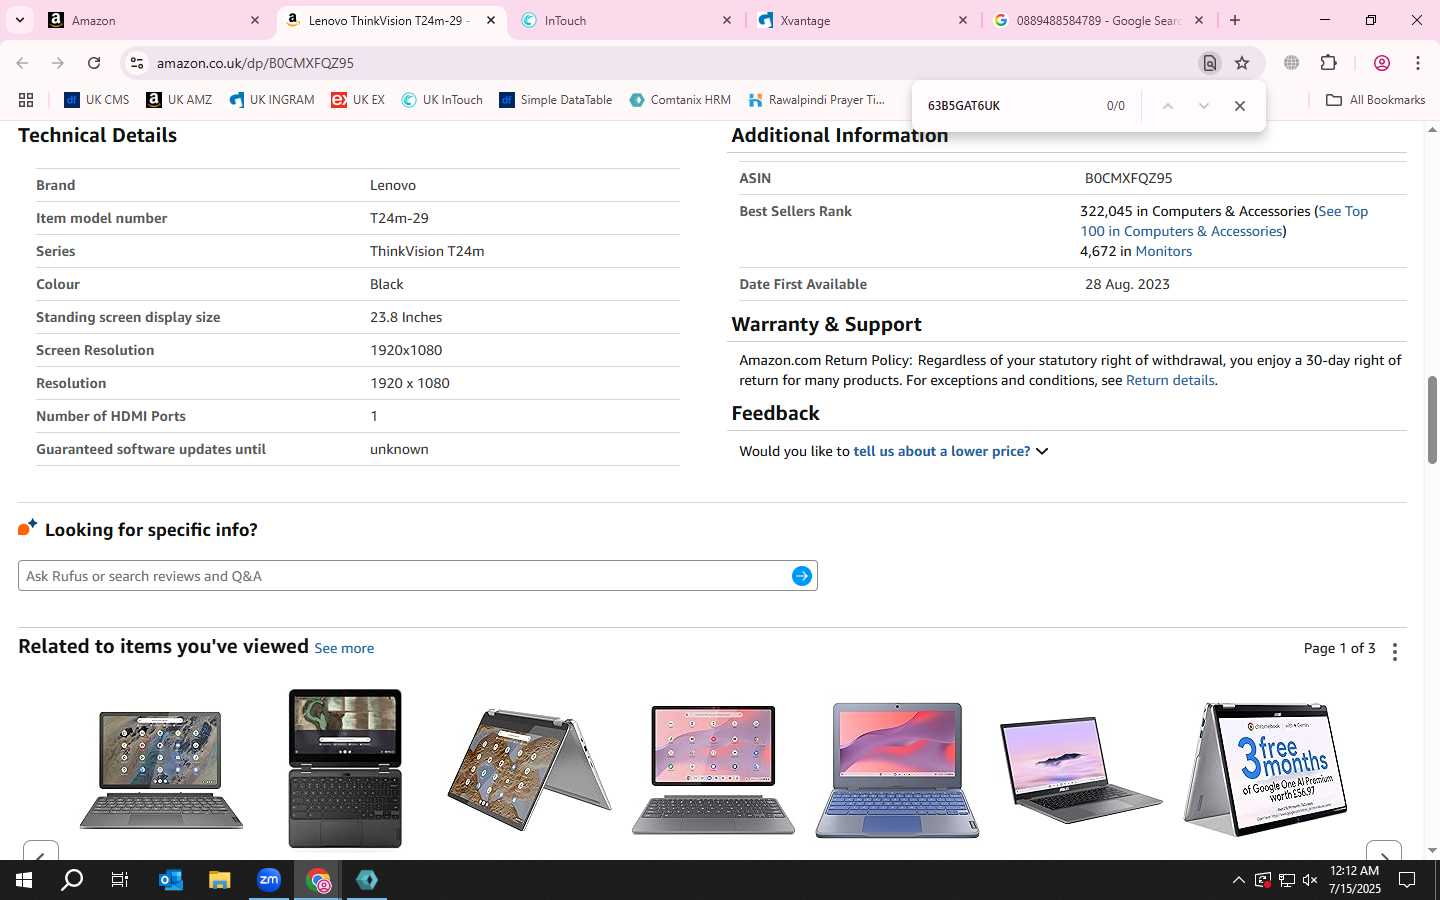Open the find-in-page icon in address bar

click(x=1210, y=63)
